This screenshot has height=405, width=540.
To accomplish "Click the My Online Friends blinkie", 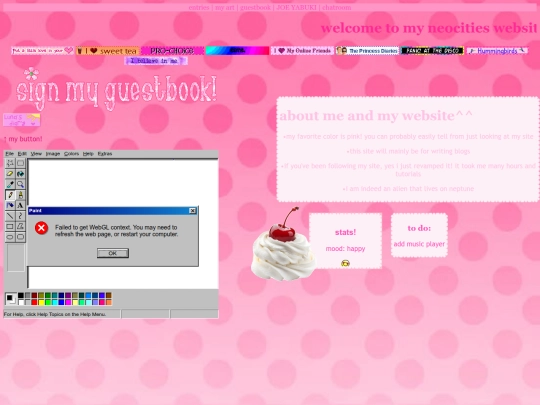I will [302, 51].
